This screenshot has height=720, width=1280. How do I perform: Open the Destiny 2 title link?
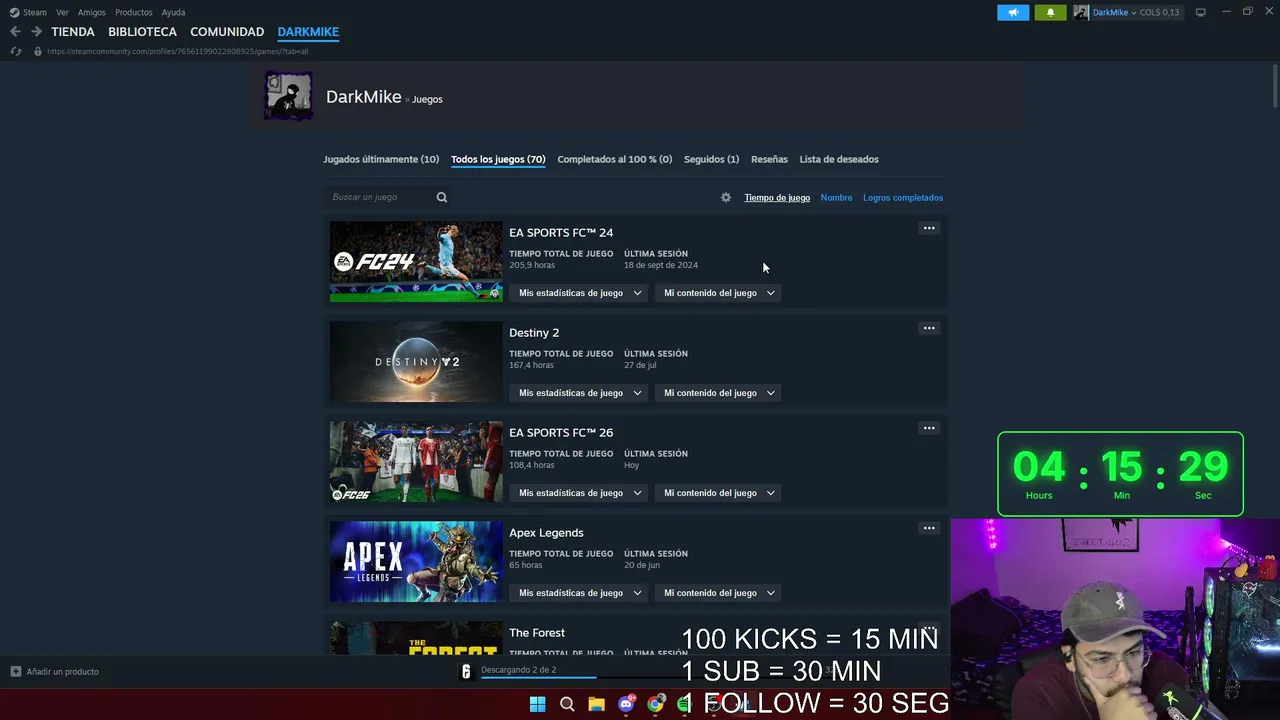[534, 333]
